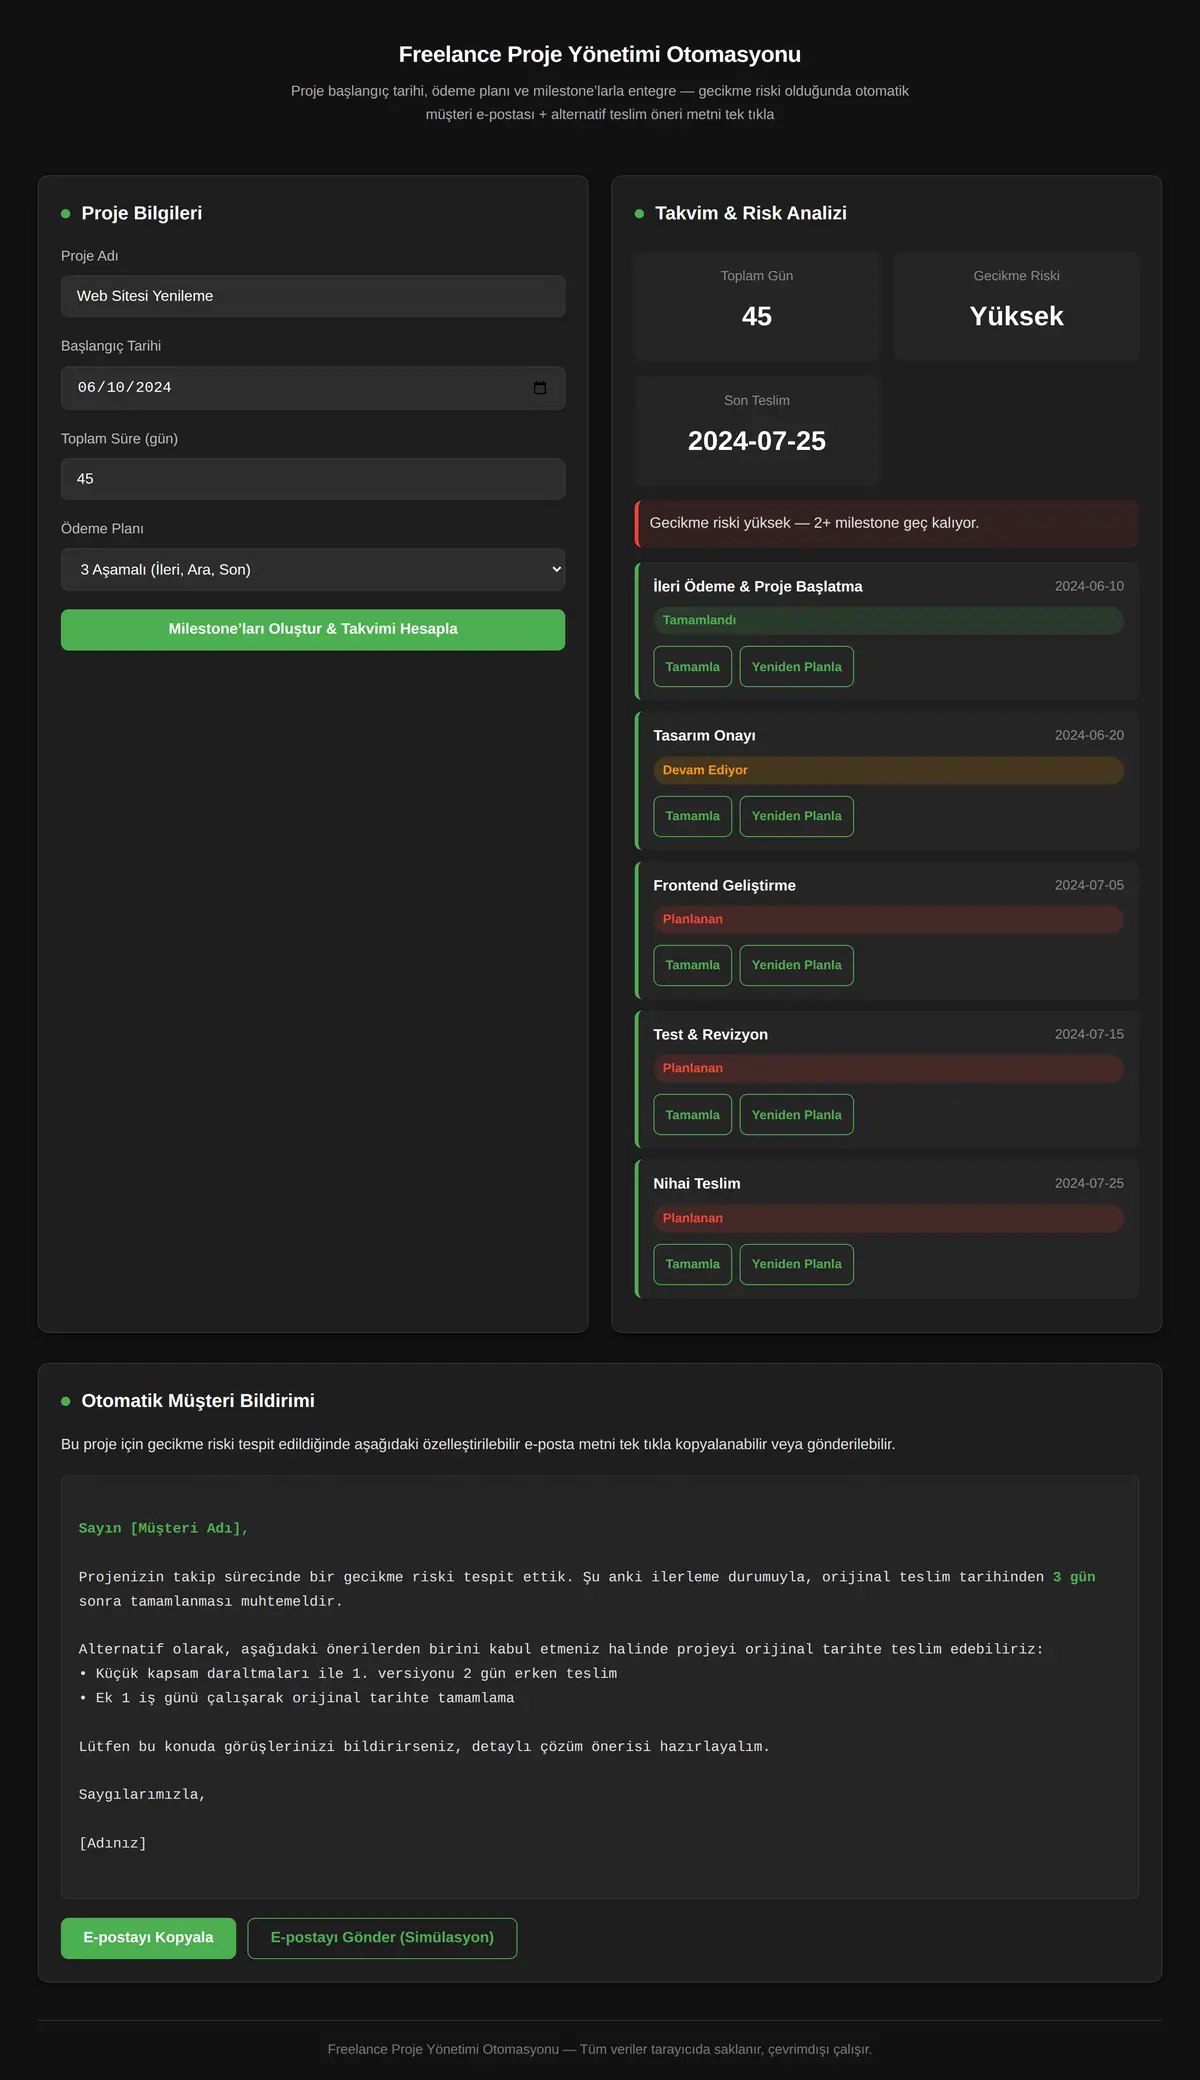Click the date 2024-06-20 on Tasarım Onayı
The width and height of the screenshot is (1200, 2080).
click(1089, 735)
